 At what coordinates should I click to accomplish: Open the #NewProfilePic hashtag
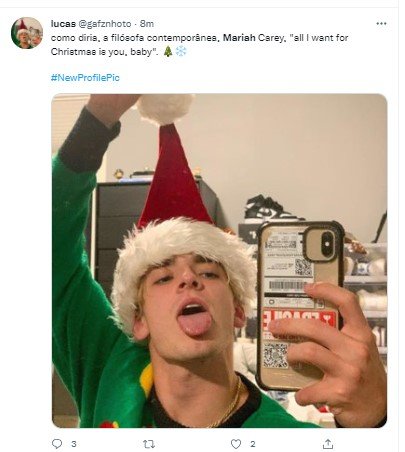coord(85,78)
